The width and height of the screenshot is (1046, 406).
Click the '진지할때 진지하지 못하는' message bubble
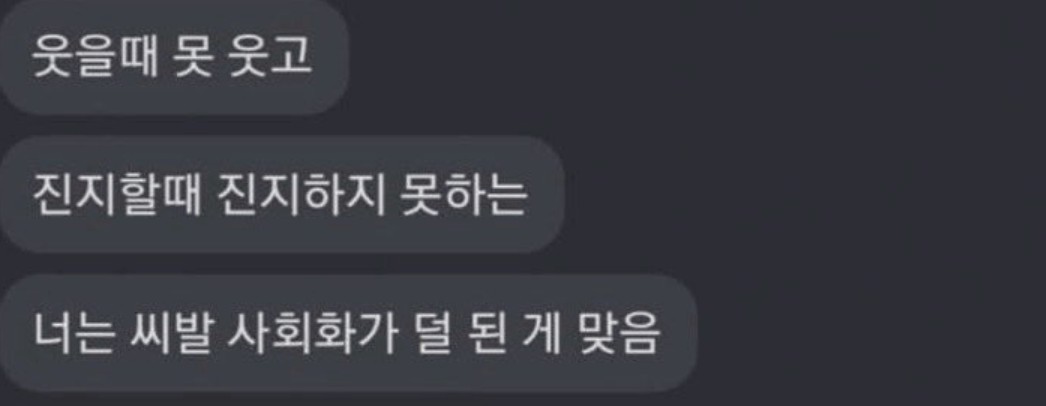coord(282,195)
